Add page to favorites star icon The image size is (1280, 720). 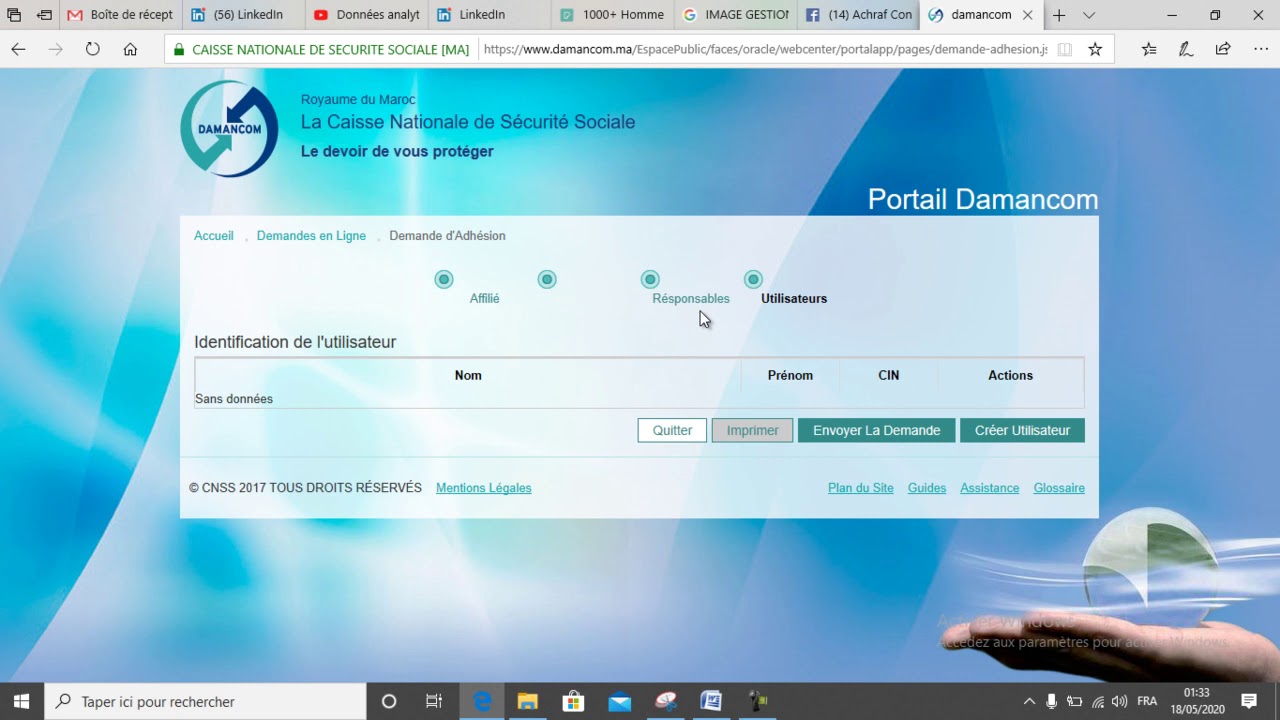[x=1095, y=49]
